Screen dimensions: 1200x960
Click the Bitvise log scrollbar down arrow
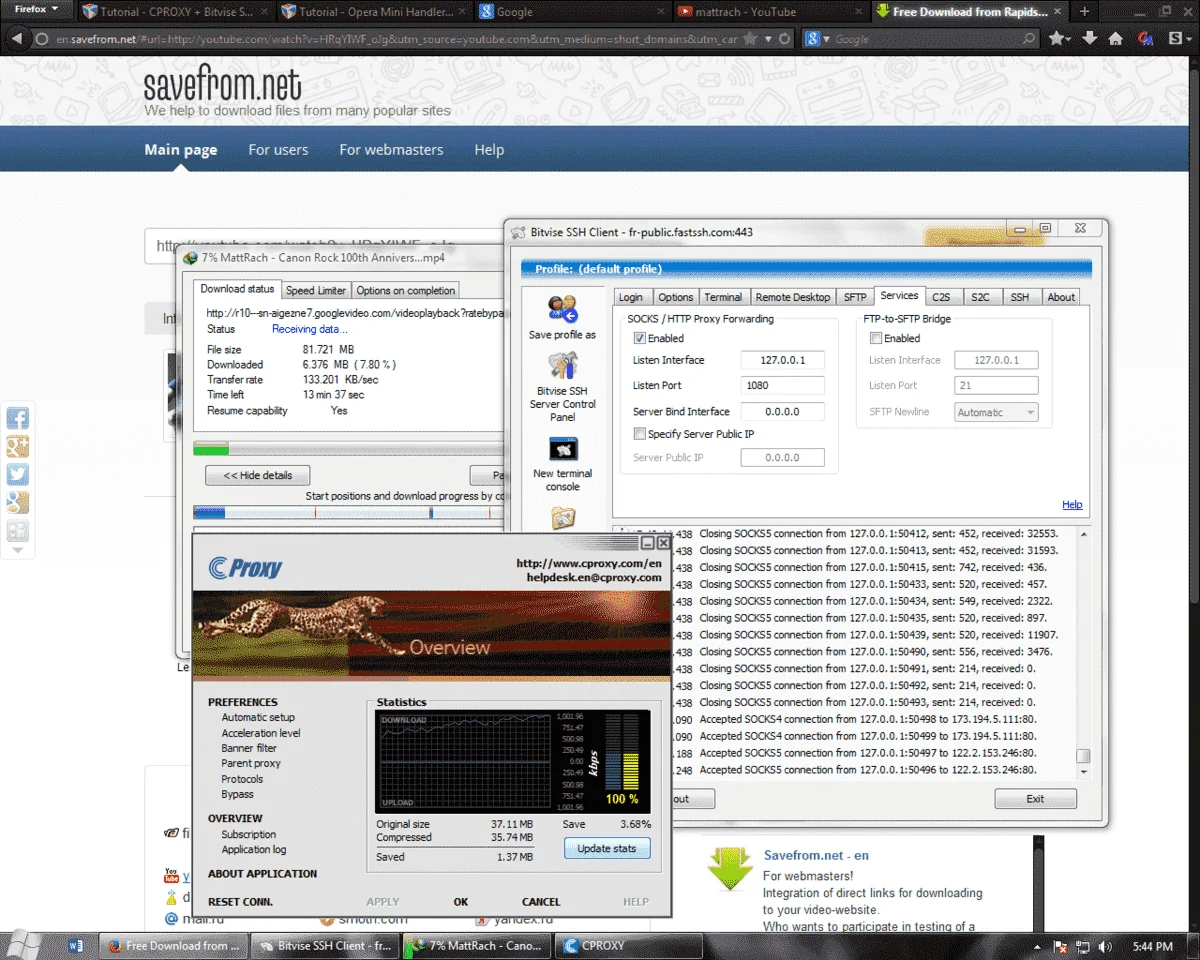tap(1083, 772)
